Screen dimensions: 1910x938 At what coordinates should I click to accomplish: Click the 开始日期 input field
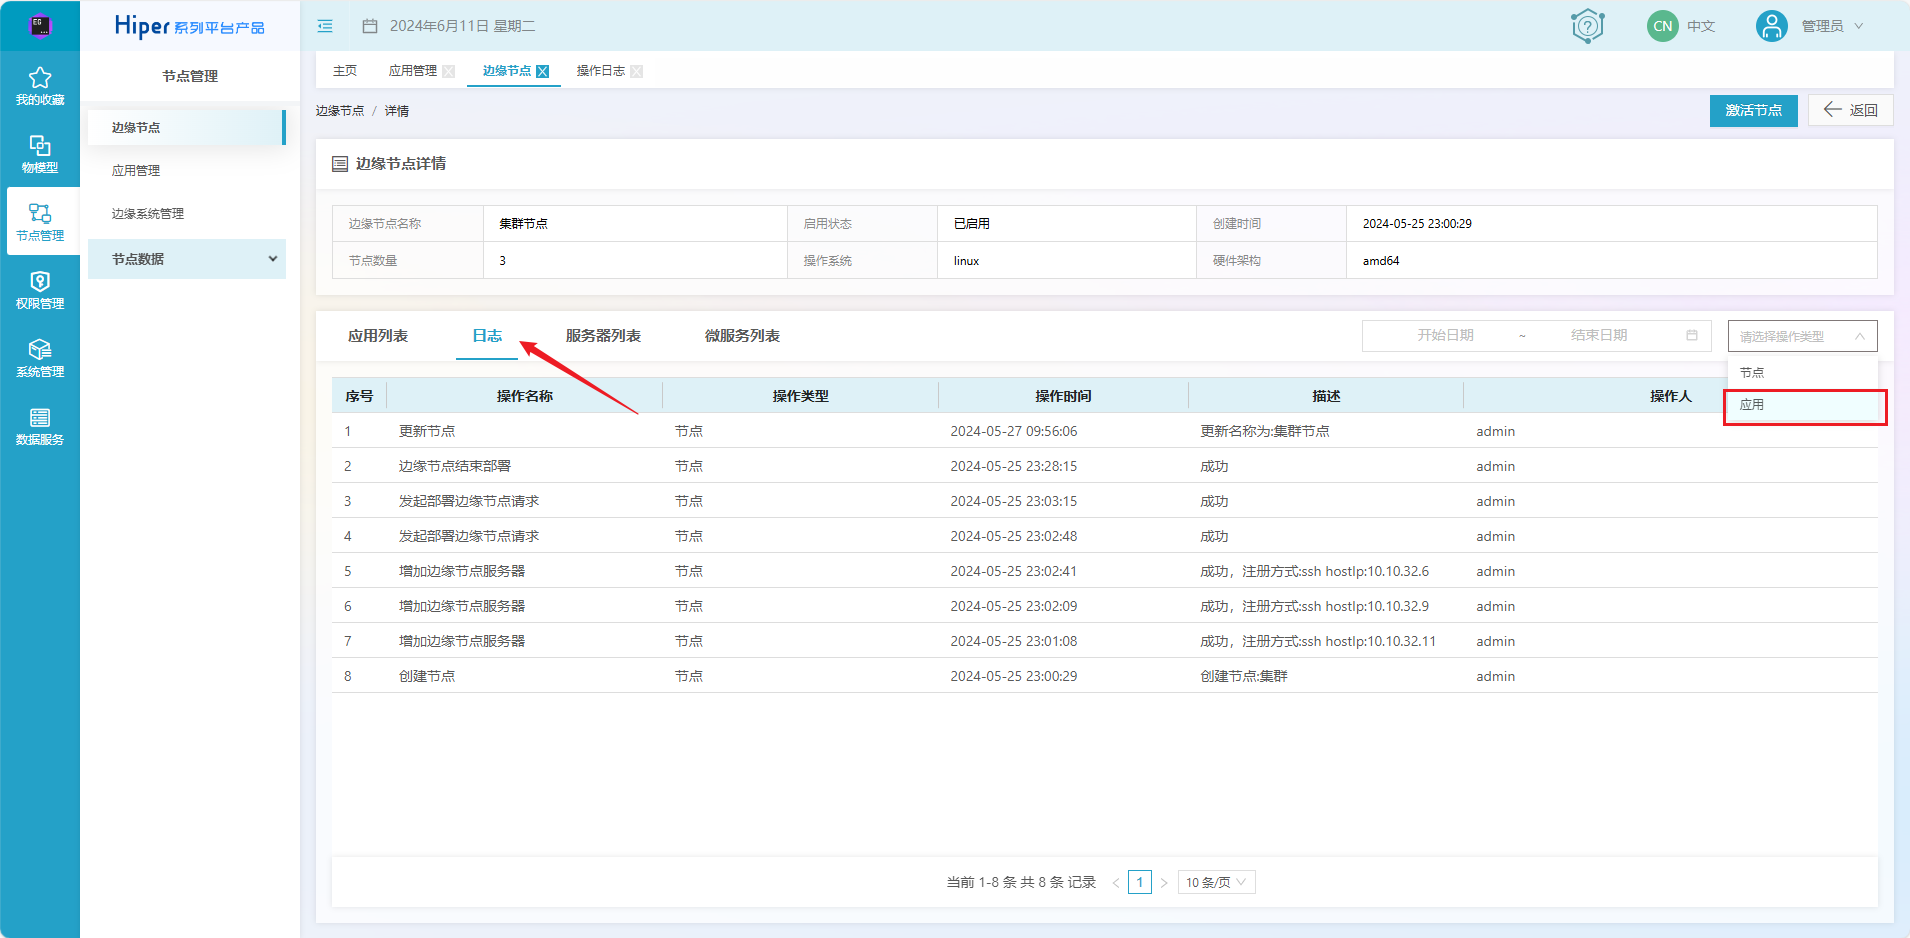pyautogui.click(x=1445, y=335)
